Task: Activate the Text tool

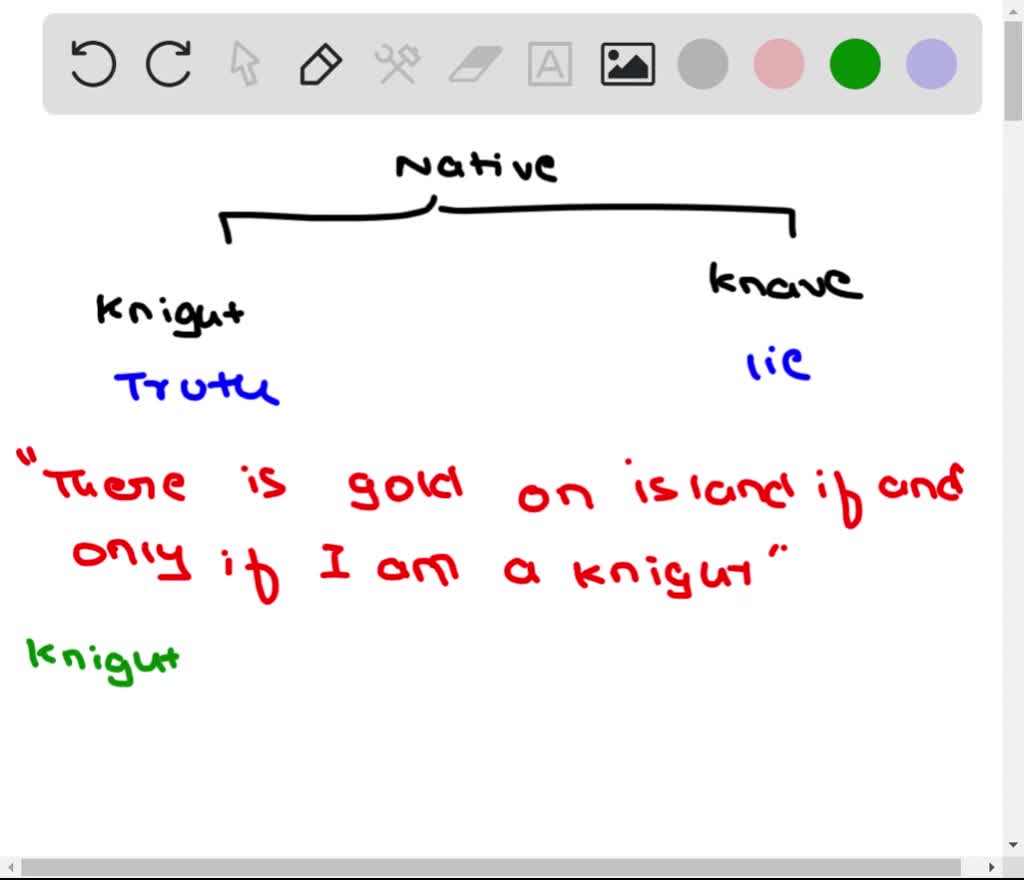Action: 549,63
